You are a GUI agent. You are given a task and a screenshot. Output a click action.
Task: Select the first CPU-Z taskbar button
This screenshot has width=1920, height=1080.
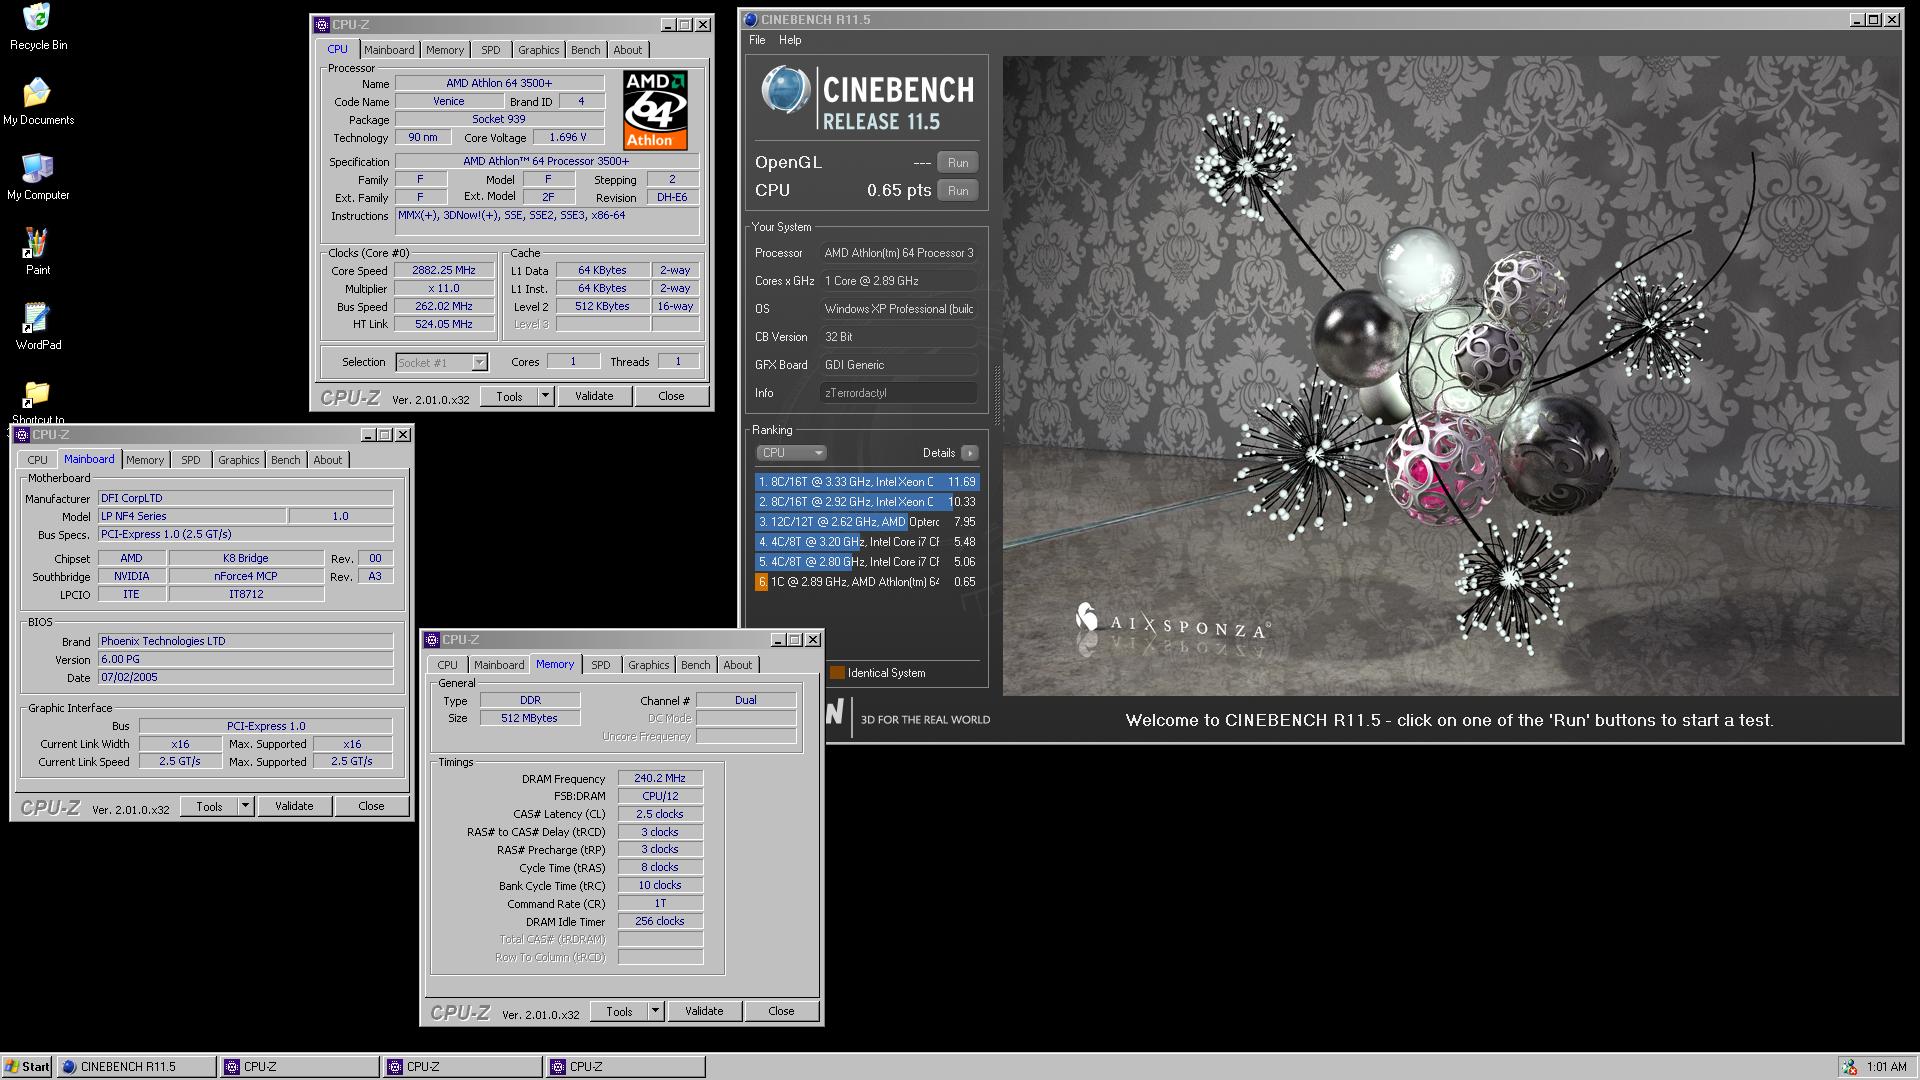click(x=299, y=1067)
